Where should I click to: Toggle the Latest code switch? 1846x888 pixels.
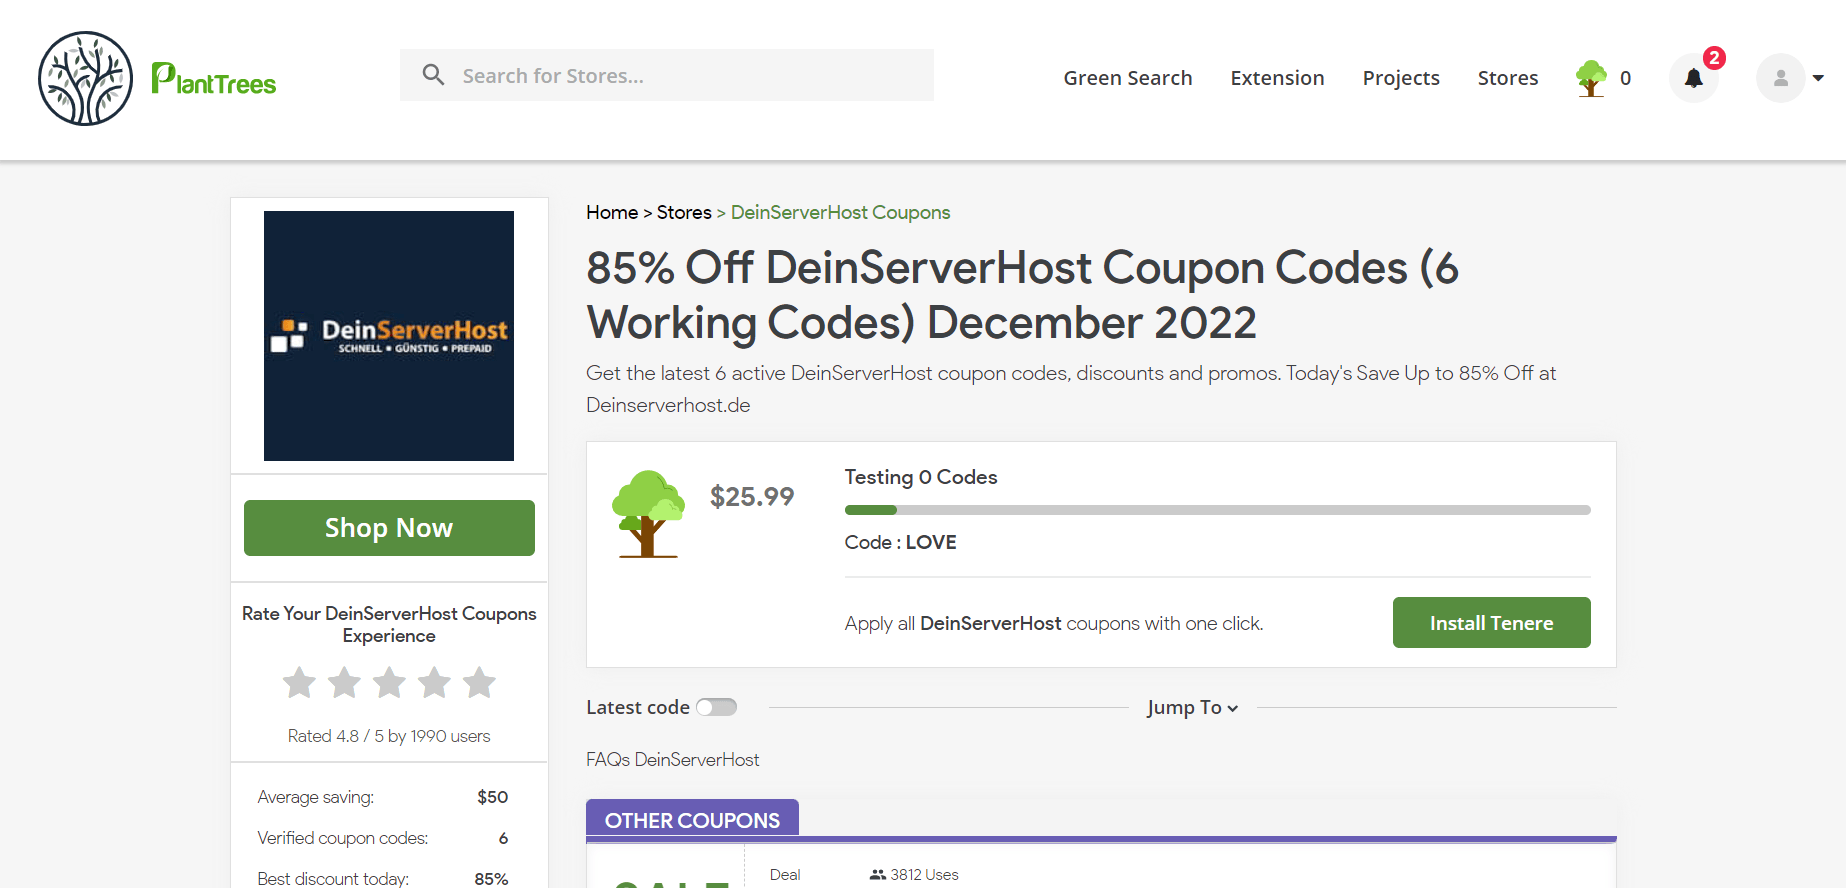717,707
